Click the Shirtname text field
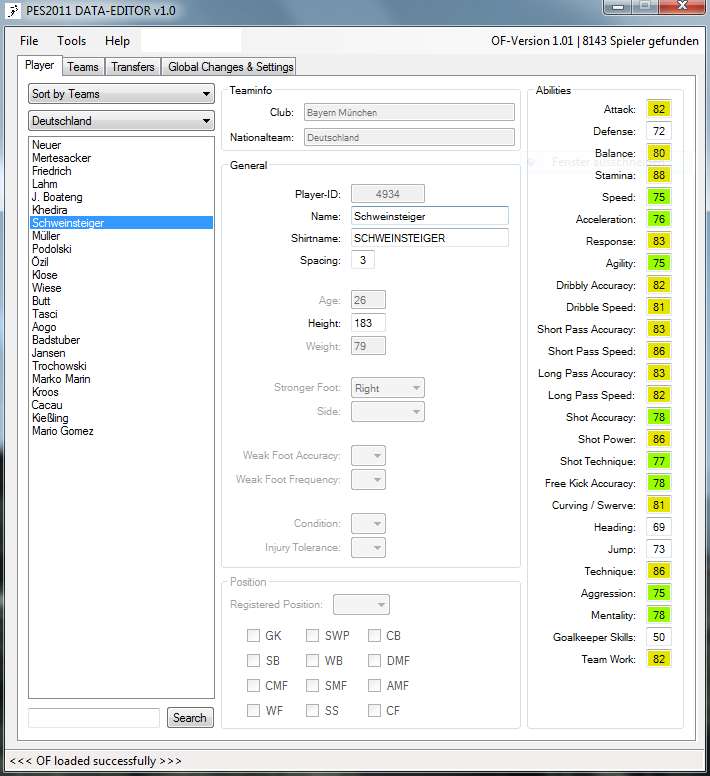 (428, 238)
